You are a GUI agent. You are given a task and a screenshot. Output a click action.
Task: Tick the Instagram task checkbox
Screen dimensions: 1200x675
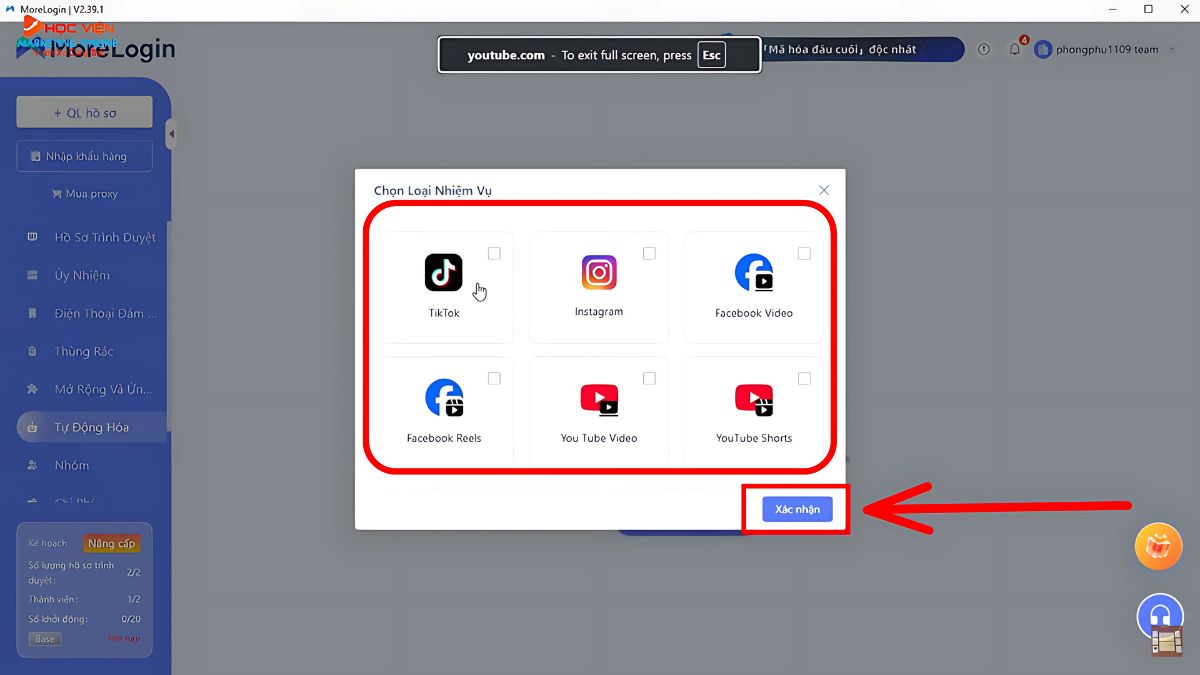[x=649, y=254]
